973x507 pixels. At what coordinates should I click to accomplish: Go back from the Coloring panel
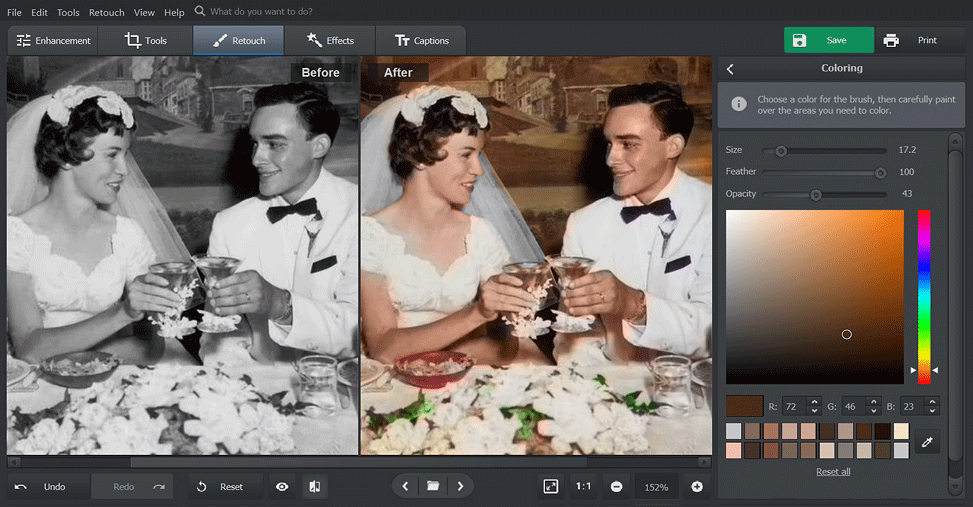(x=730, y=69)
